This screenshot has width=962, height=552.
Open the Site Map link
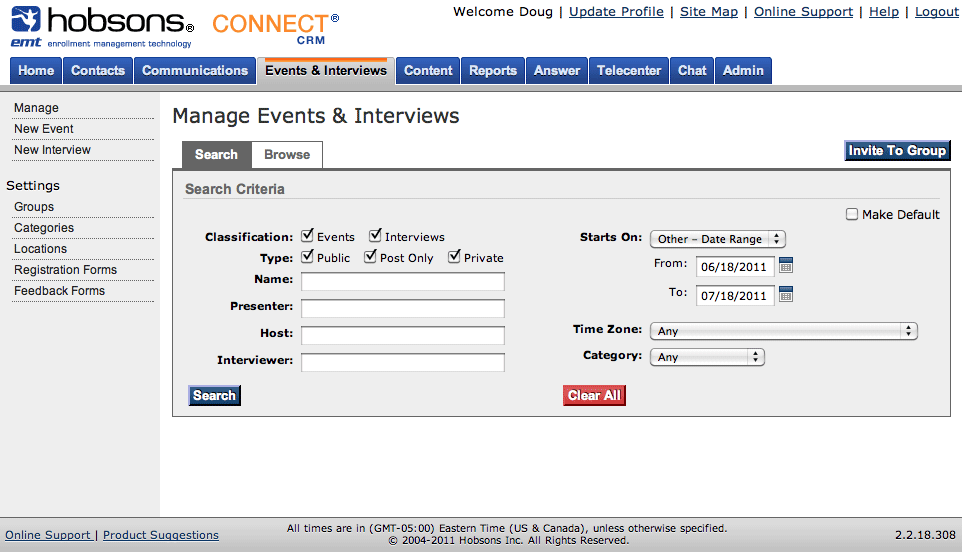pyautogui.click(x=709, y=12)
